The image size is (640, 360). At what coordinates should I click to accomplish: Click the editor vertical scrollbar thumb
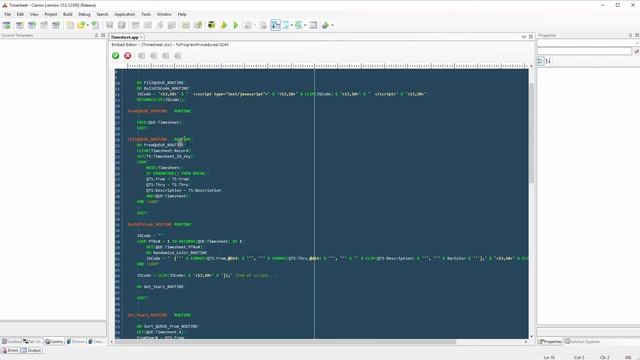pyautogui.click(x=531, y=133)
